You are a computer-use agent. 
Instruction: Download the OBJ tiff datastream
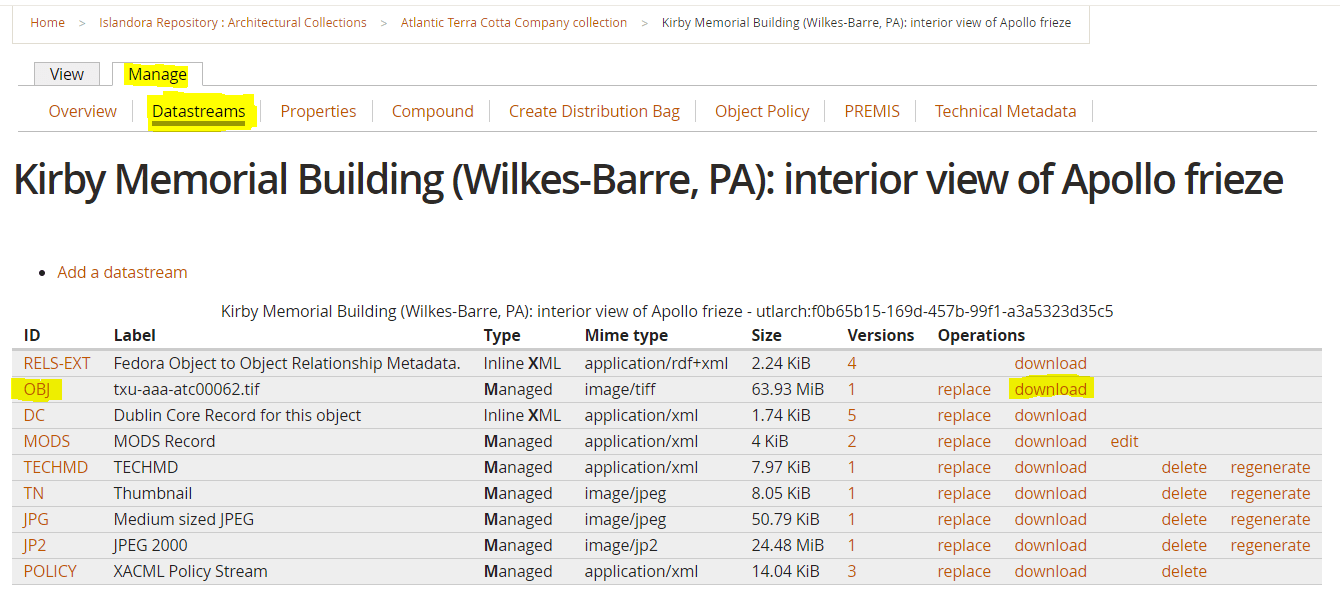[x=1050, y=389]
